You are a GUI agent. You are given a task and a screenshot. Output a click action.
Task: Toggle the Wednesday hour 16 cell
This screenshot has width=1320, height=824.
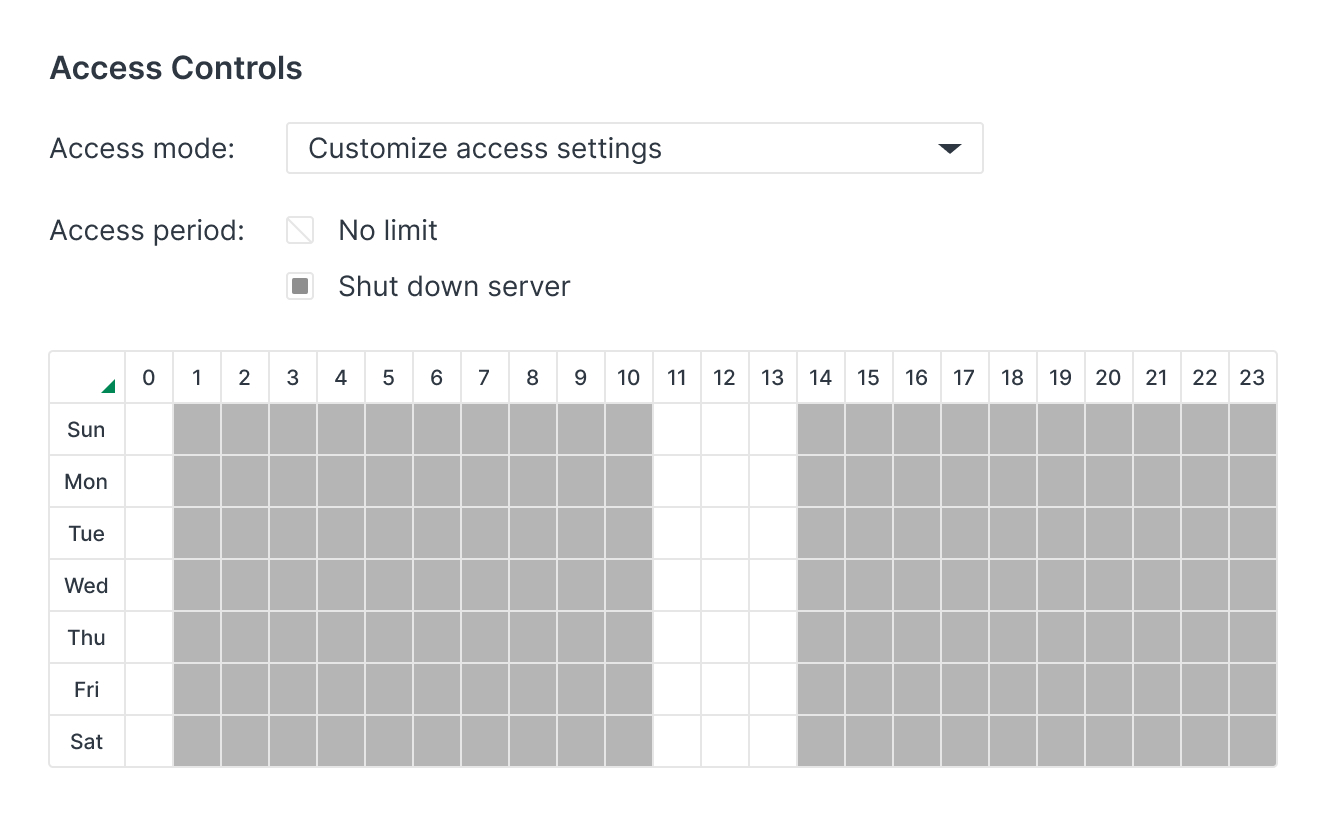pyautogui.click(x=917, y=586)
